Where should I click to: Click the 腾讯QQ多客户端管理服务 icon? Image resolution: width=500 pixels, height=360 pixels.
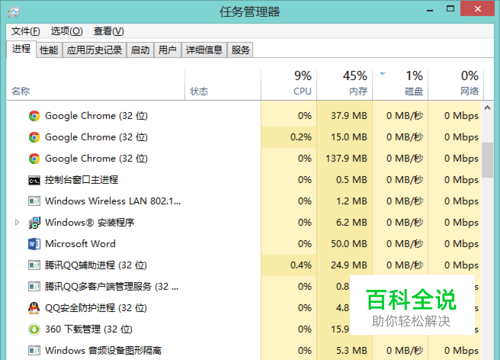(x=34, y=287)
